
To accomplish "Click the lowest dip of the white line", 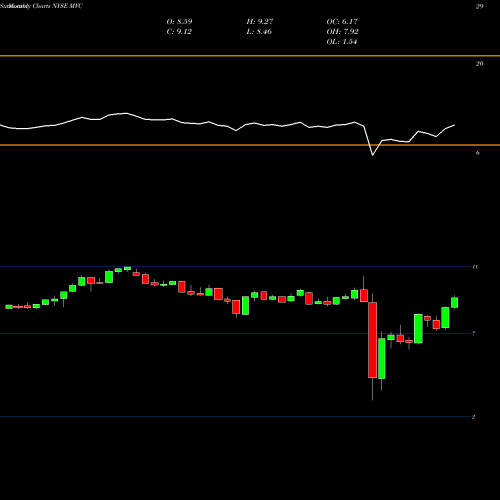I will click(373, 155).
